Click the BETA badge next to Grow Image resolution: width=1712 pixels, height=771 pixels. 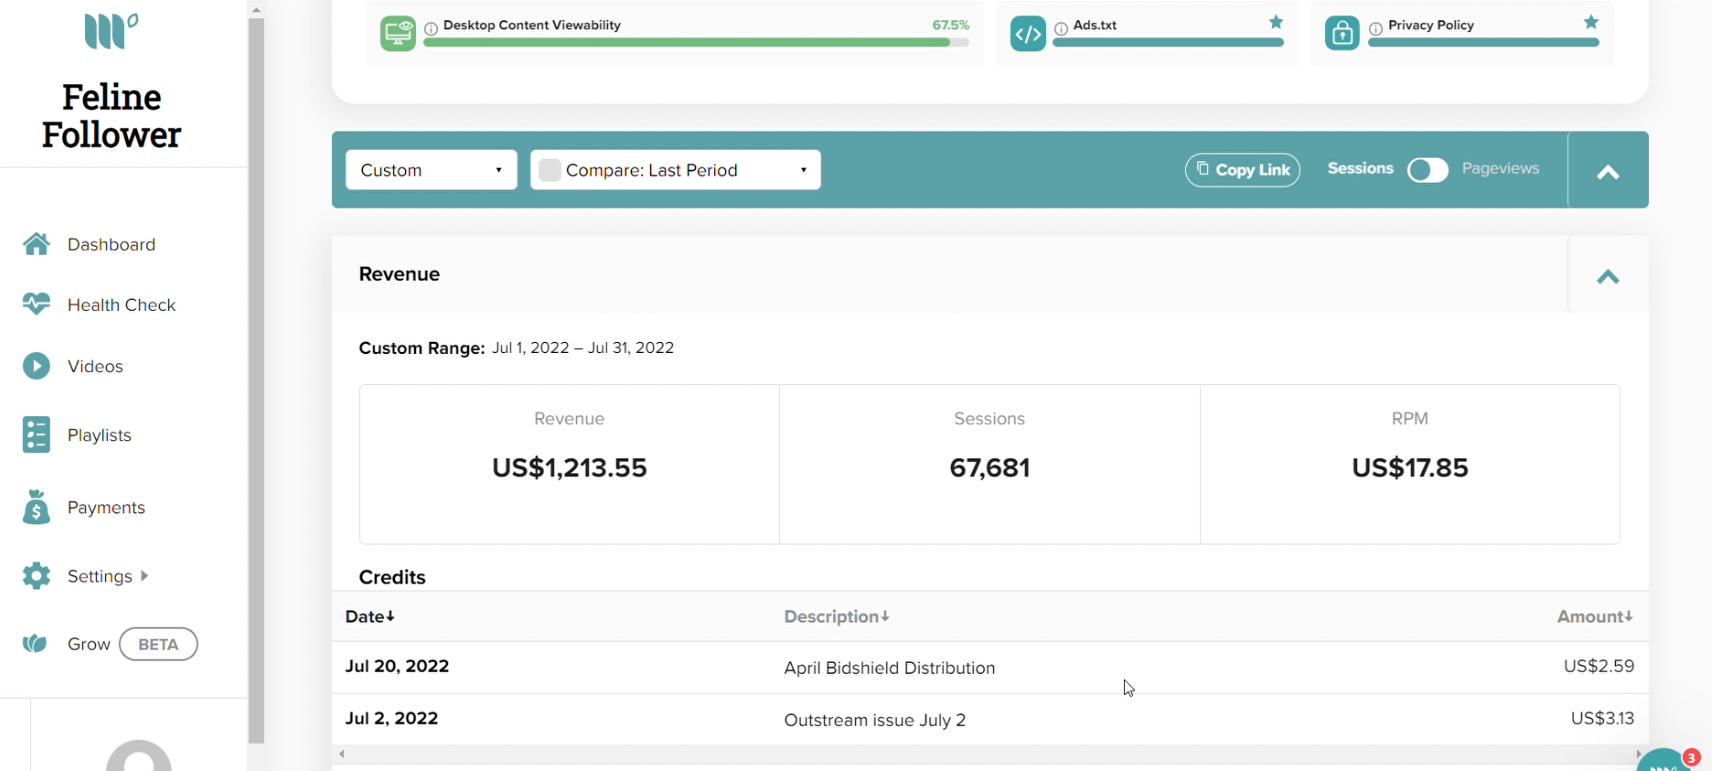pyautogui.click(x=158, y=644)
